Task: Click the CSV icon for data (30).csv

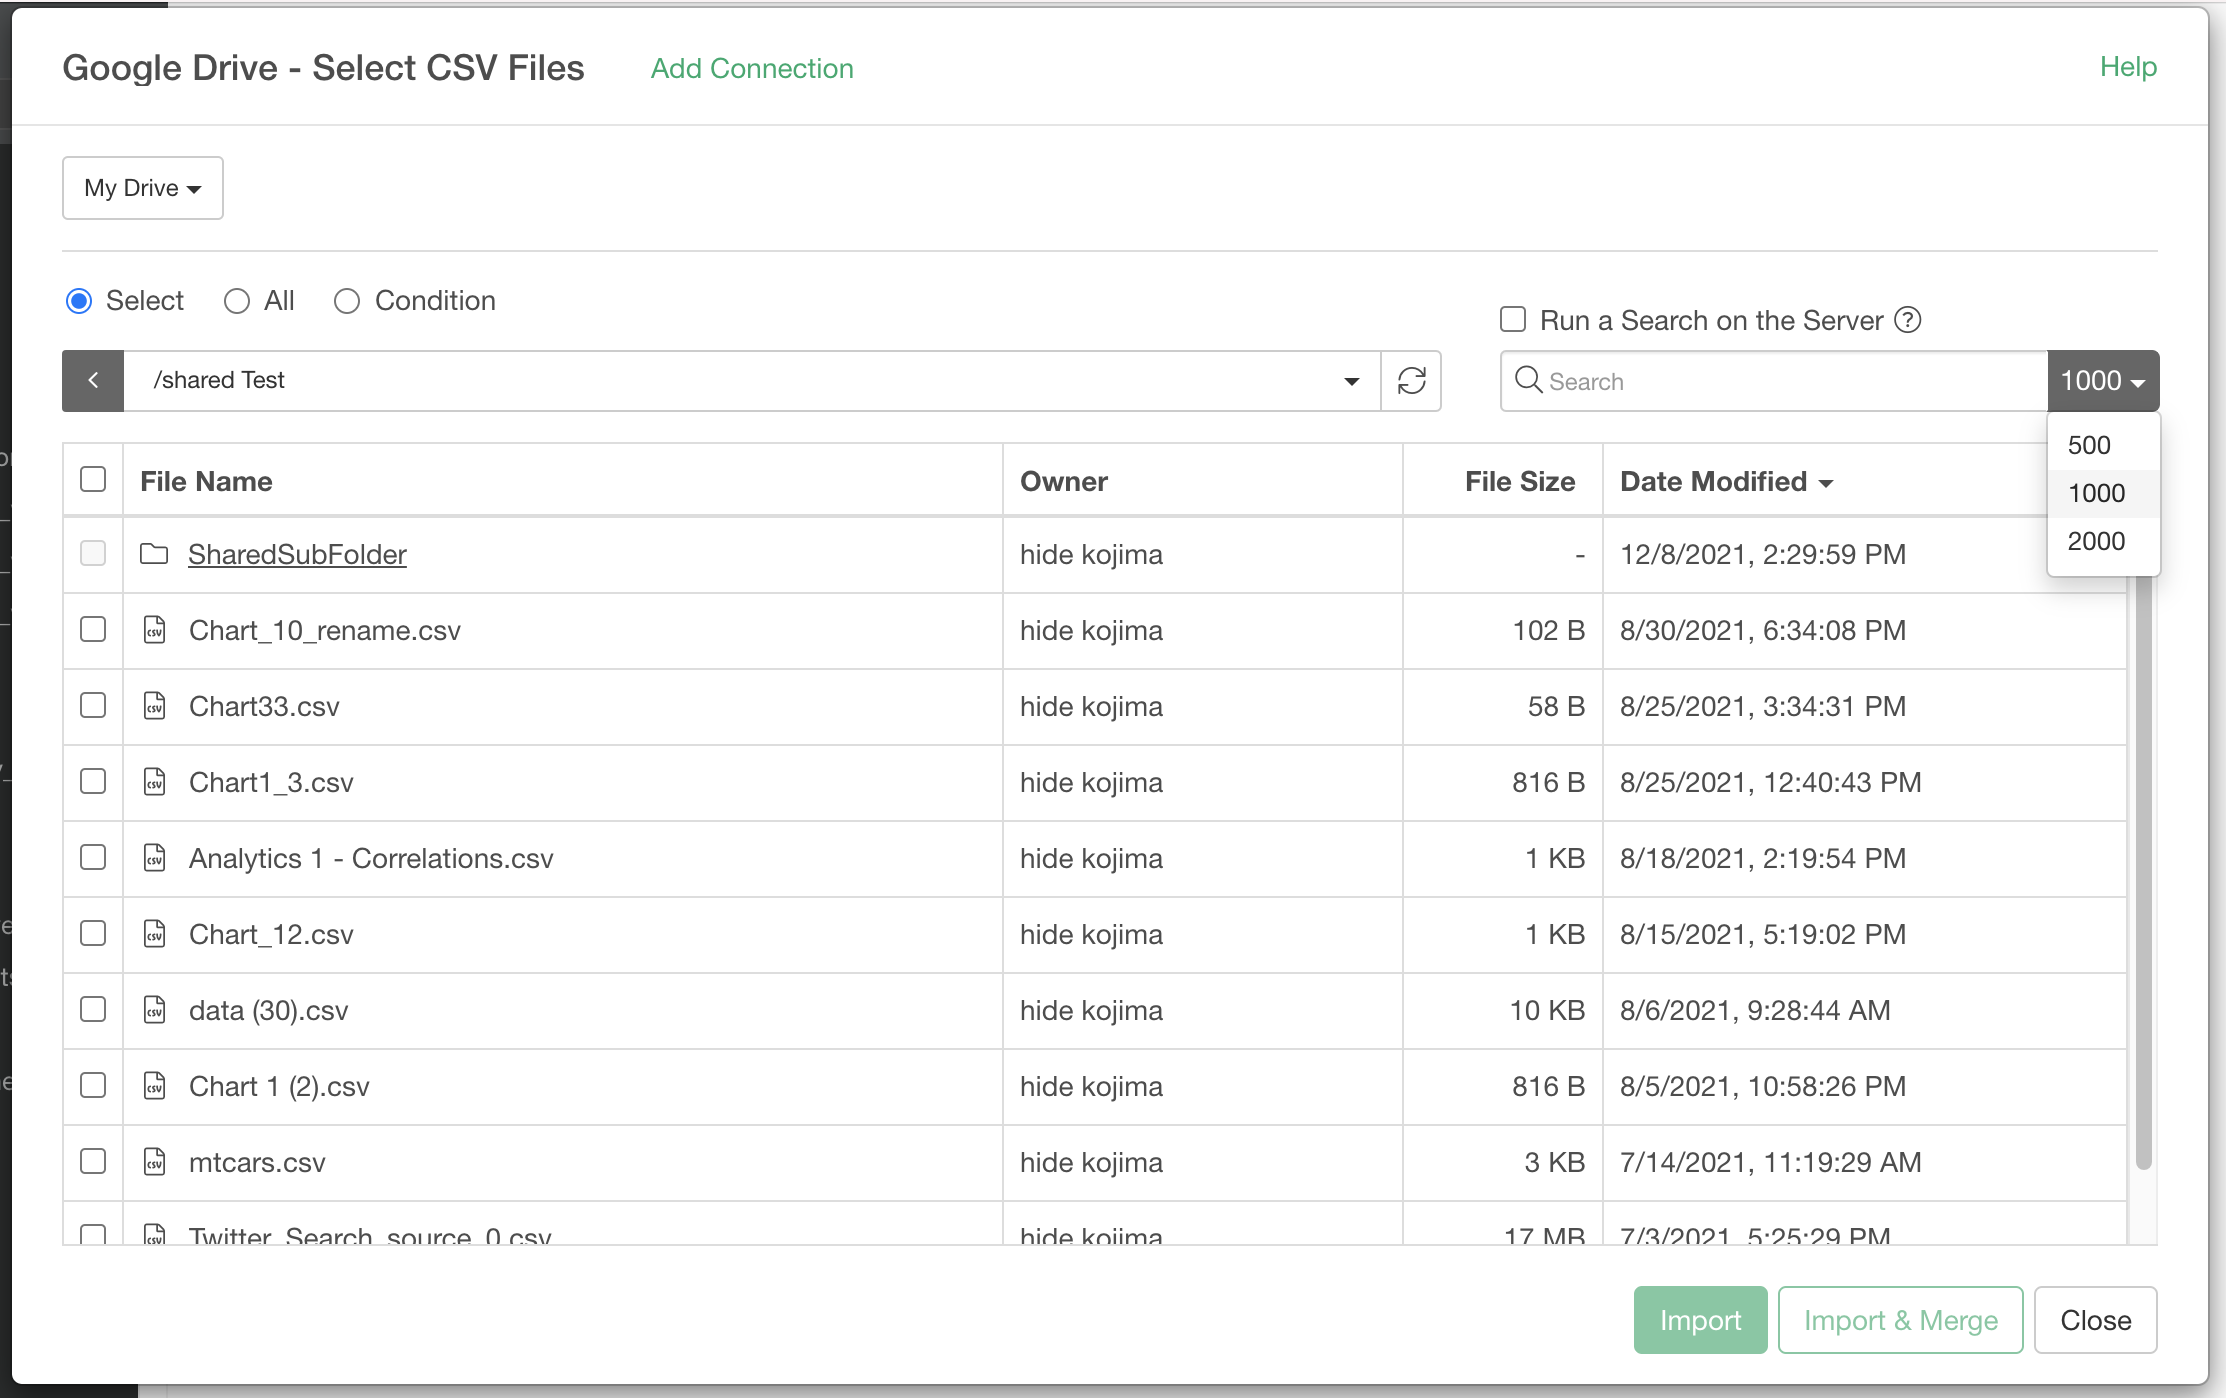Action: (x=155, y=1010)
